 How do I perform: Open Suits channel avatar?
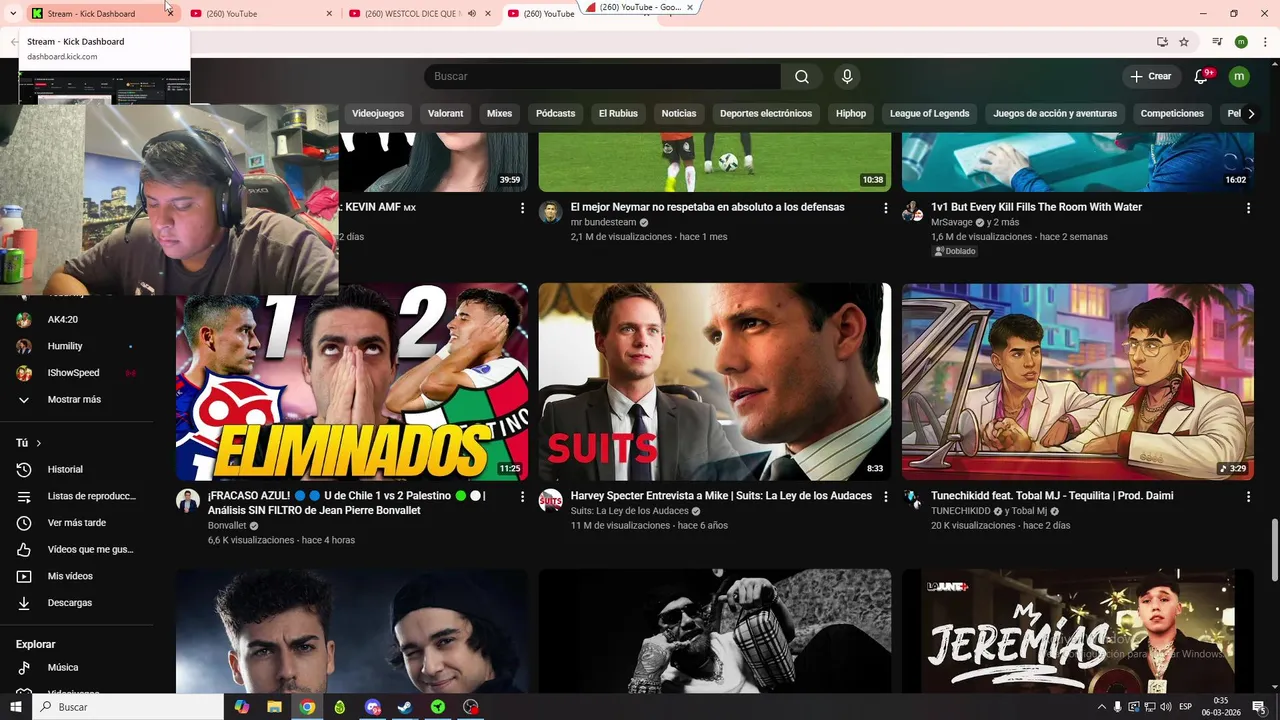550,501
